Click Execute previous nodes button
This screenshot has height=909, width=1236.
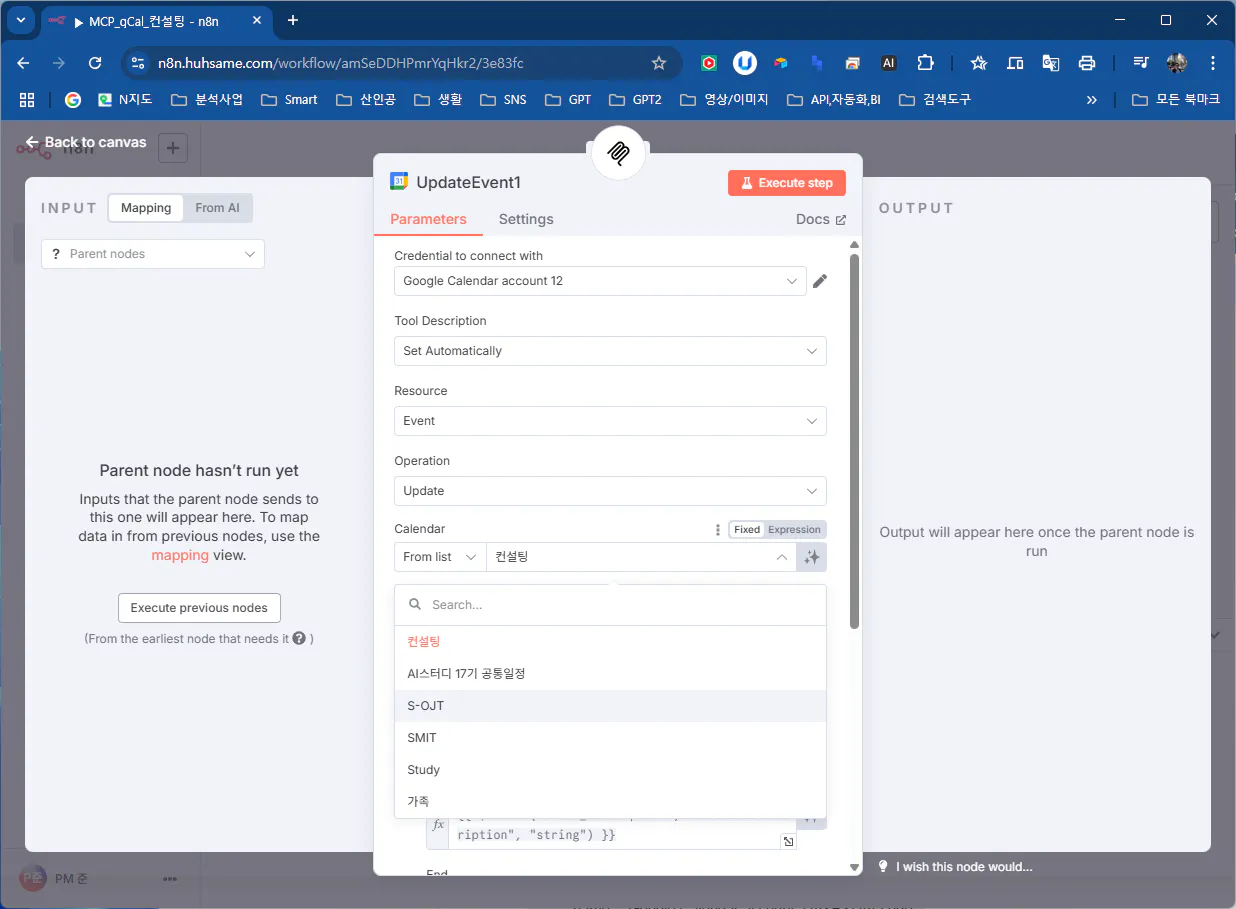coord(199,608)
